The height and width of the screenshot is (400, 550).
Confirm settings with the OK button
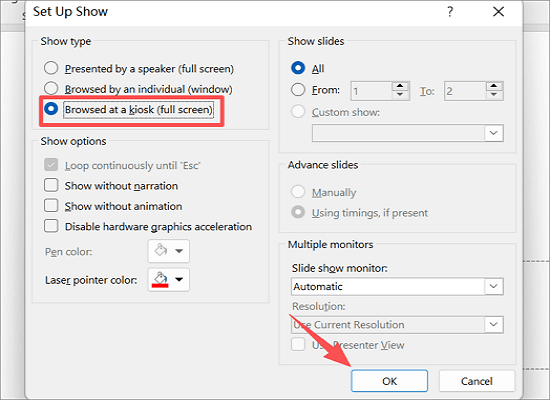click(x=389, y=381)
